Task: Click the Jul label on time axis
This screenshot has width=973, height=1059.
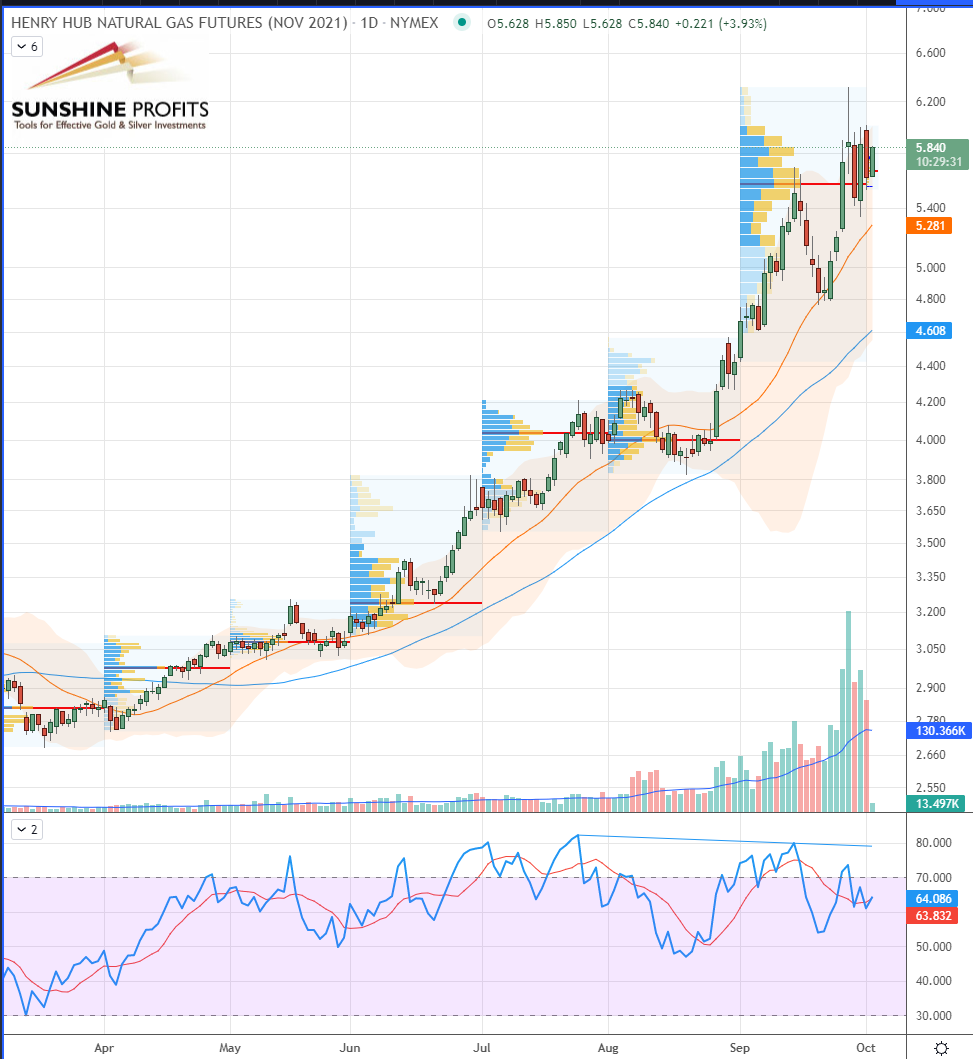Action: [481, 1048]
